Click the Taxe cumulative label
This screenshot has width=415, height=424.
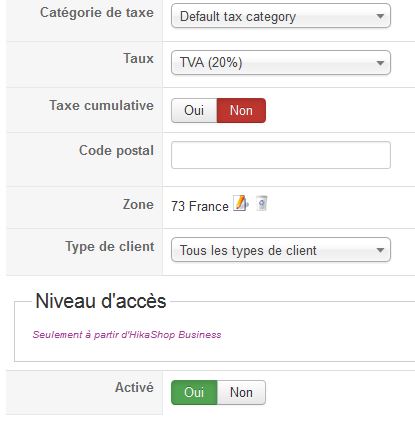tap(101, 105)
